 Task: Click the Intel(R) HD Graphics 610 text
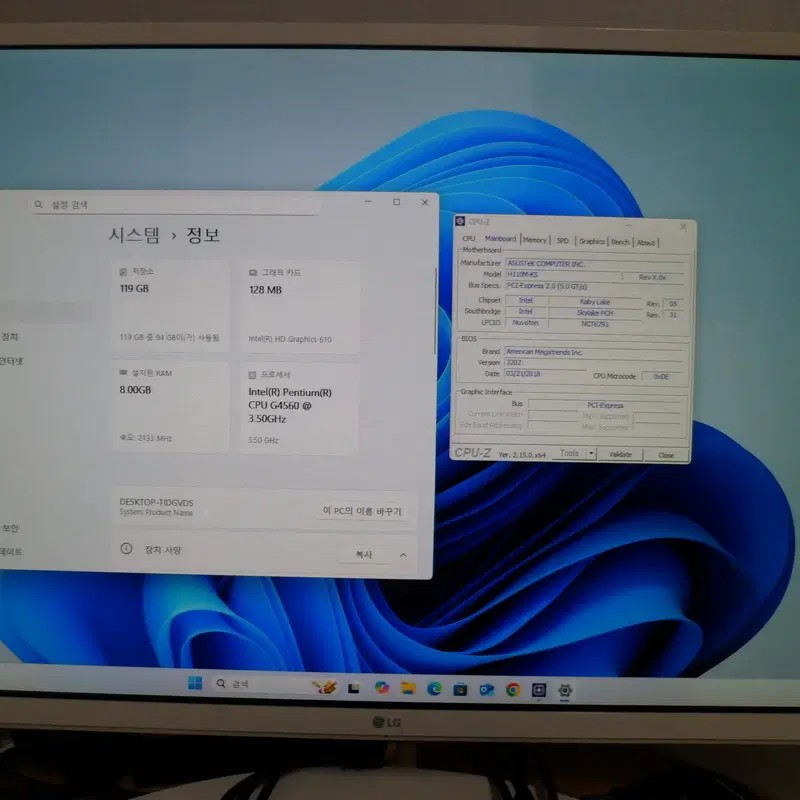click(290, 339)
